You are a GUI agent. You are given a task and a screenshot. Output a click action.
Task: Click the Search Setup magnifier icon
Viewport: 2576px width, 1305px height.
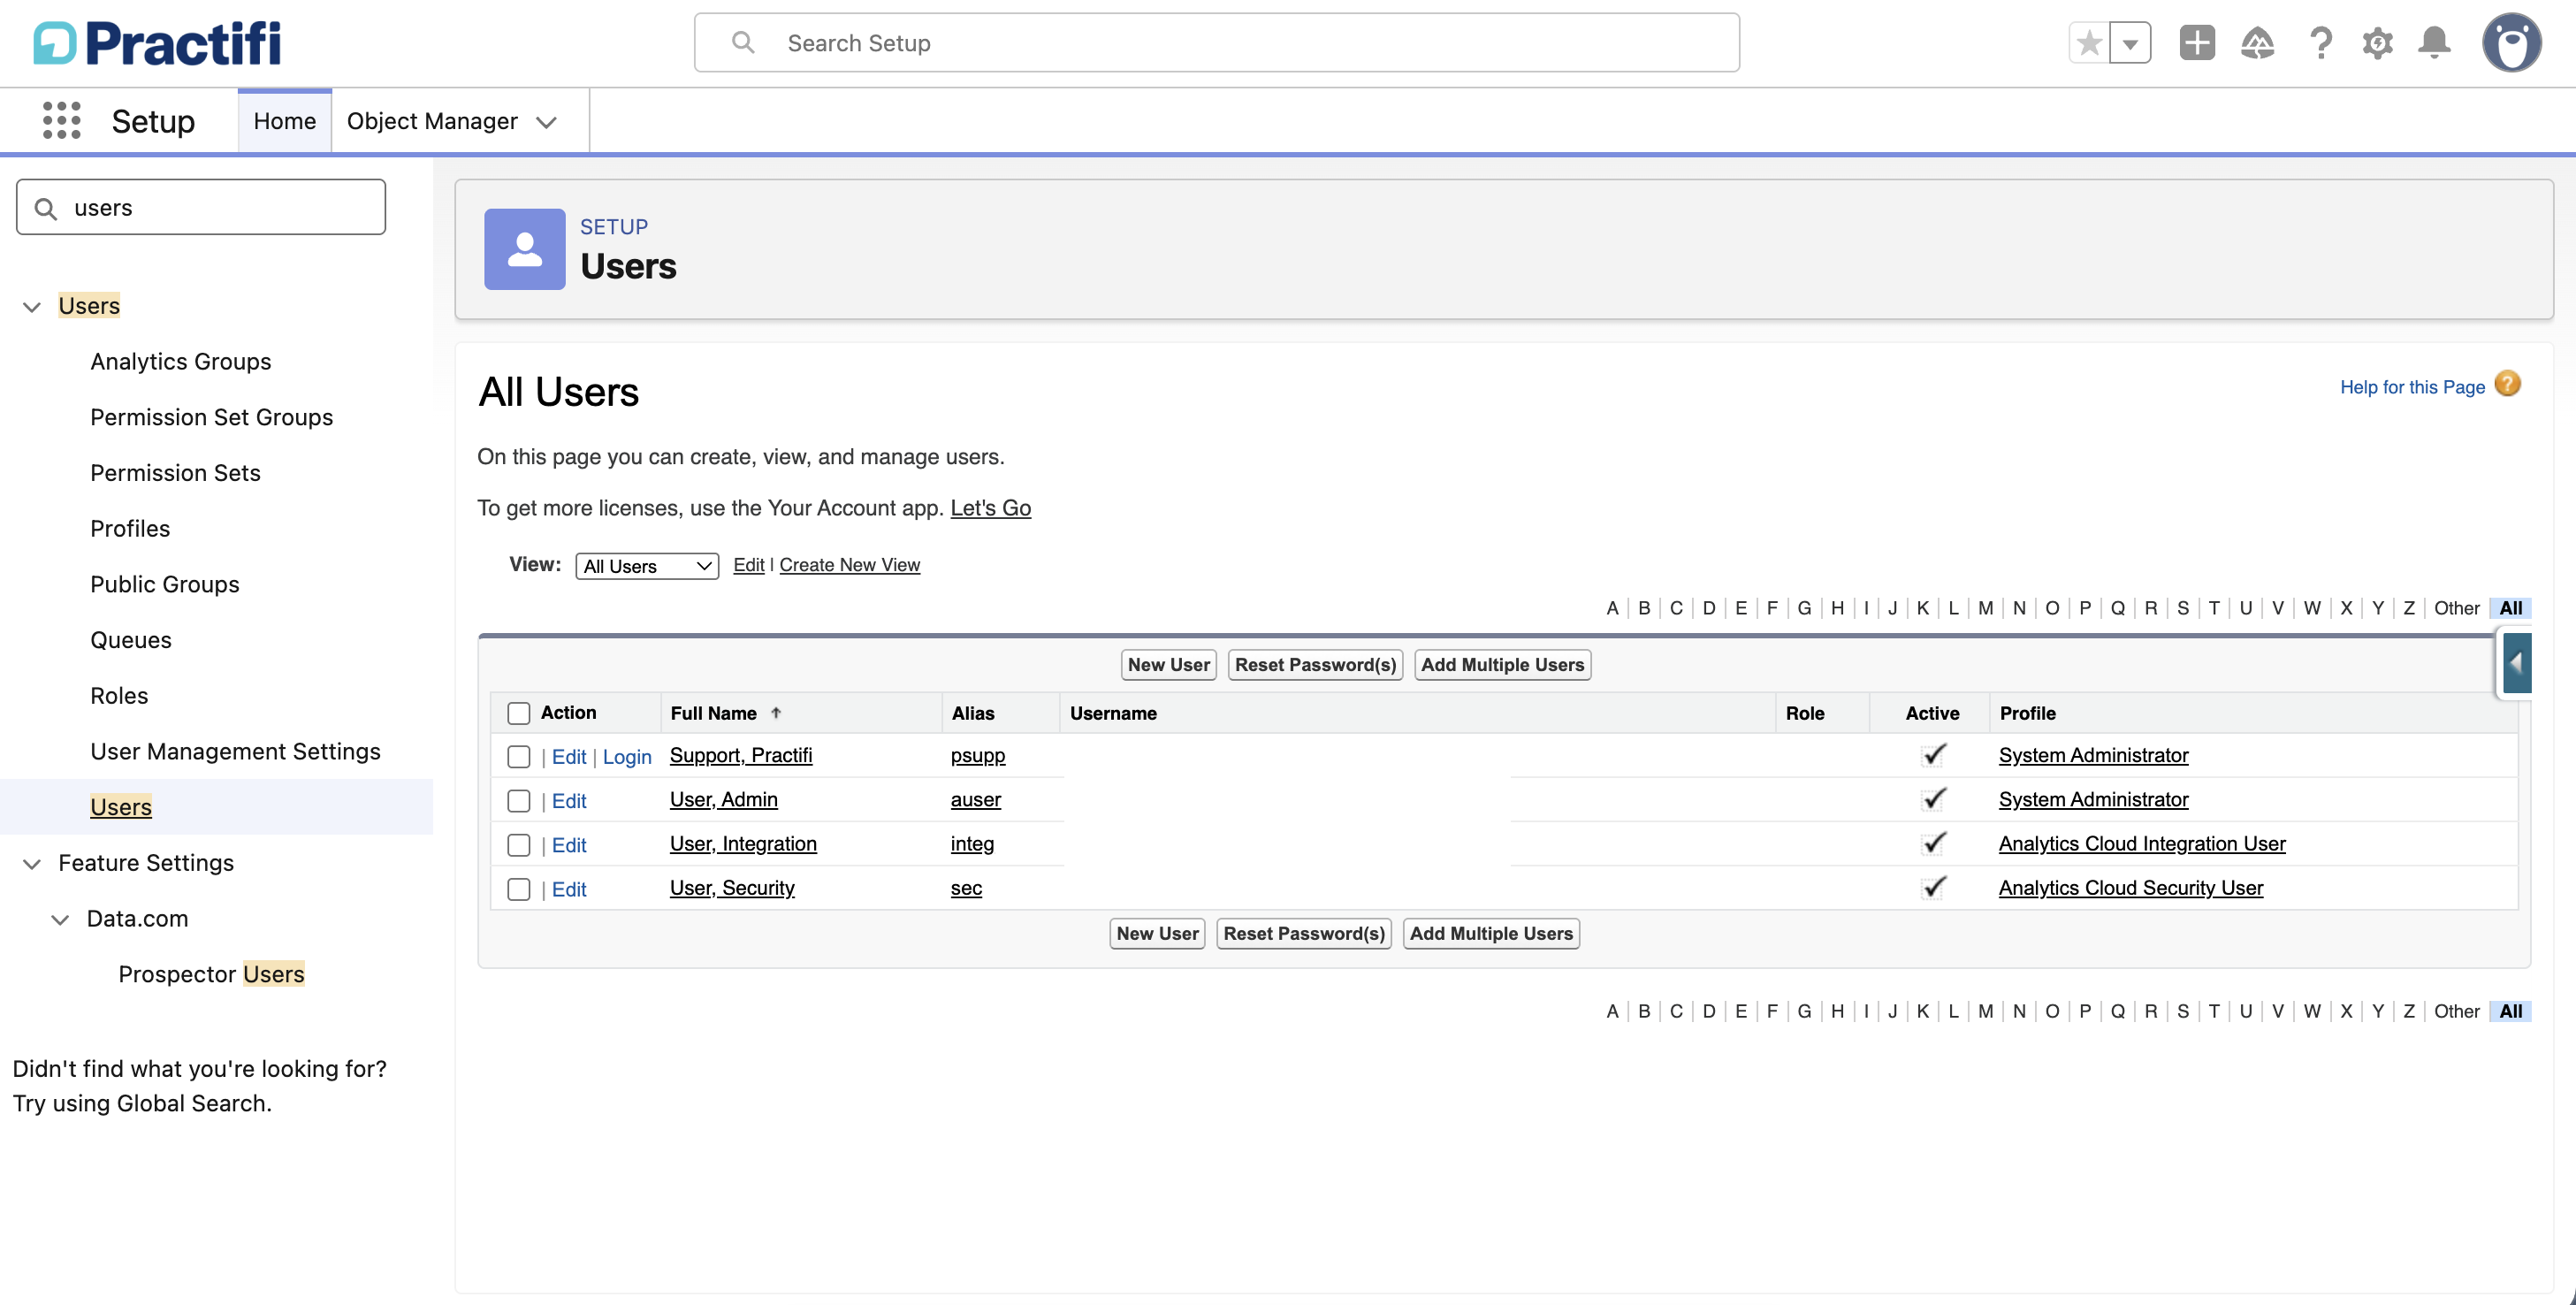click(742, 42)
